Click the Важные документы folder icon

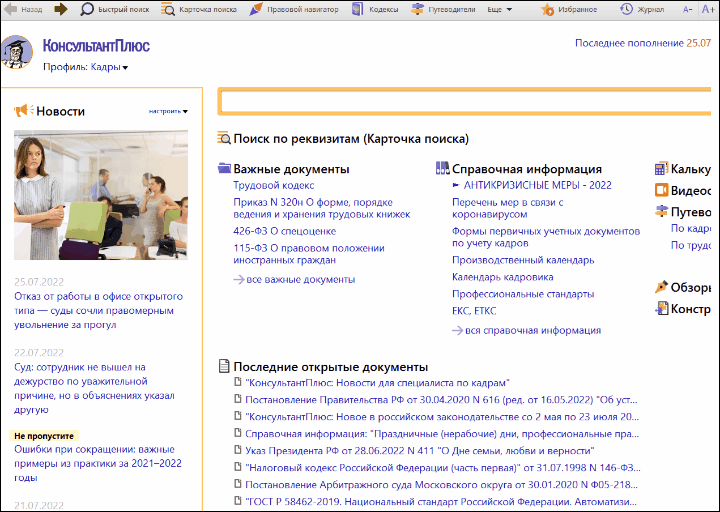224,169
